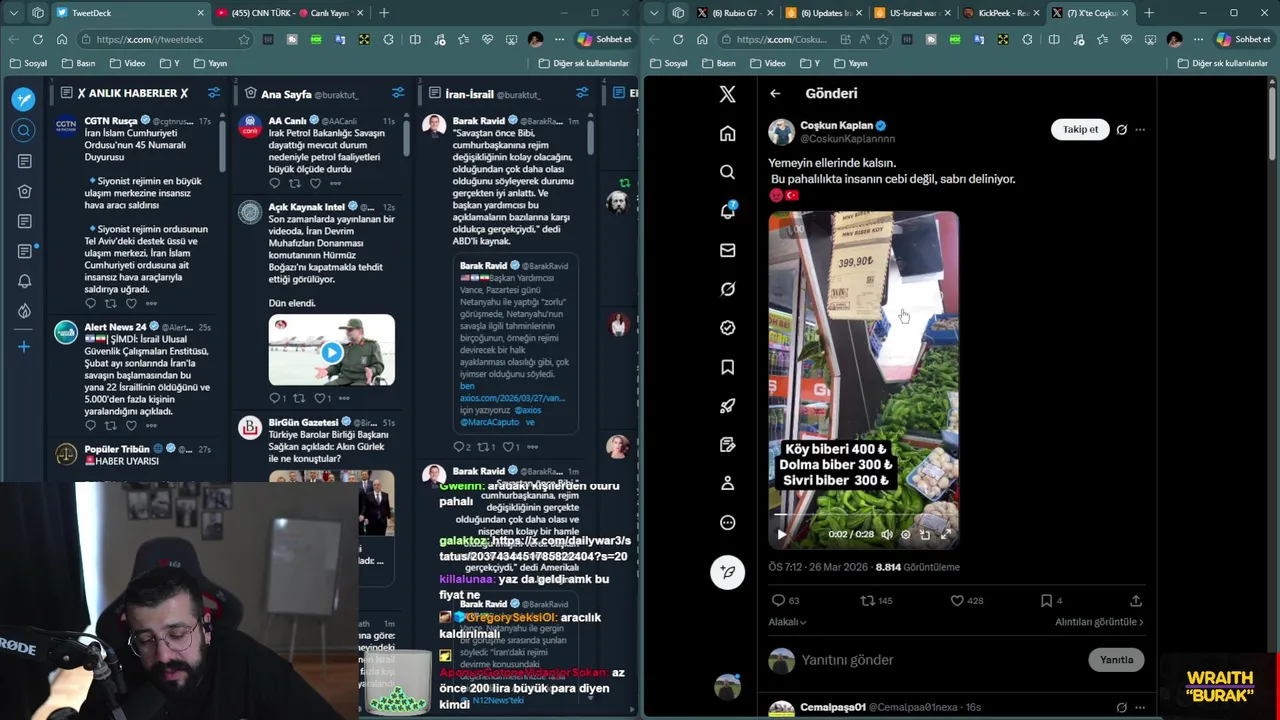The width and height of the screenshot is (1280, 720).
Task: Open ANLIK HABERLER column settings
Action: pyautogui.click(x=214, y=93)
